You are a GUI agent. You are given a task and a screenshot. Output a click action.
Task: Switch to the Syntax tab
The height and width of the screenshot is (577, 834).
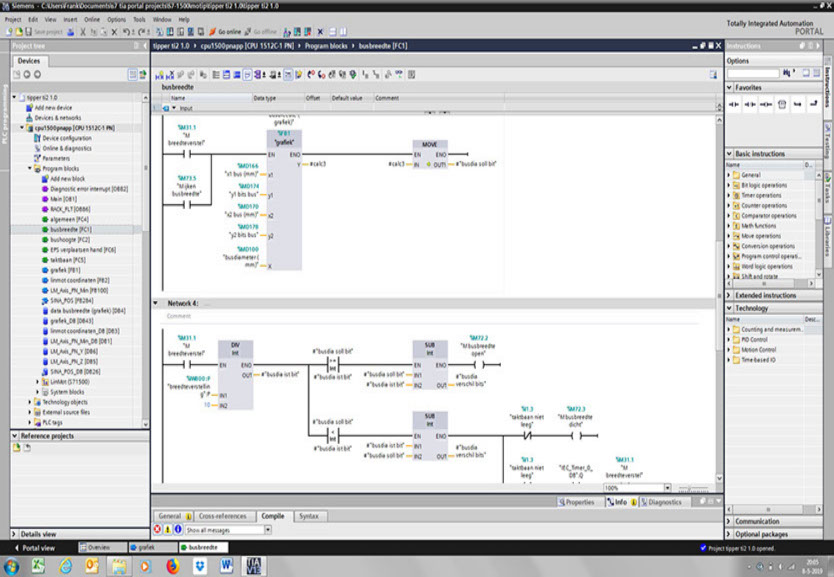pyautogui.click(x=308, y=516)
